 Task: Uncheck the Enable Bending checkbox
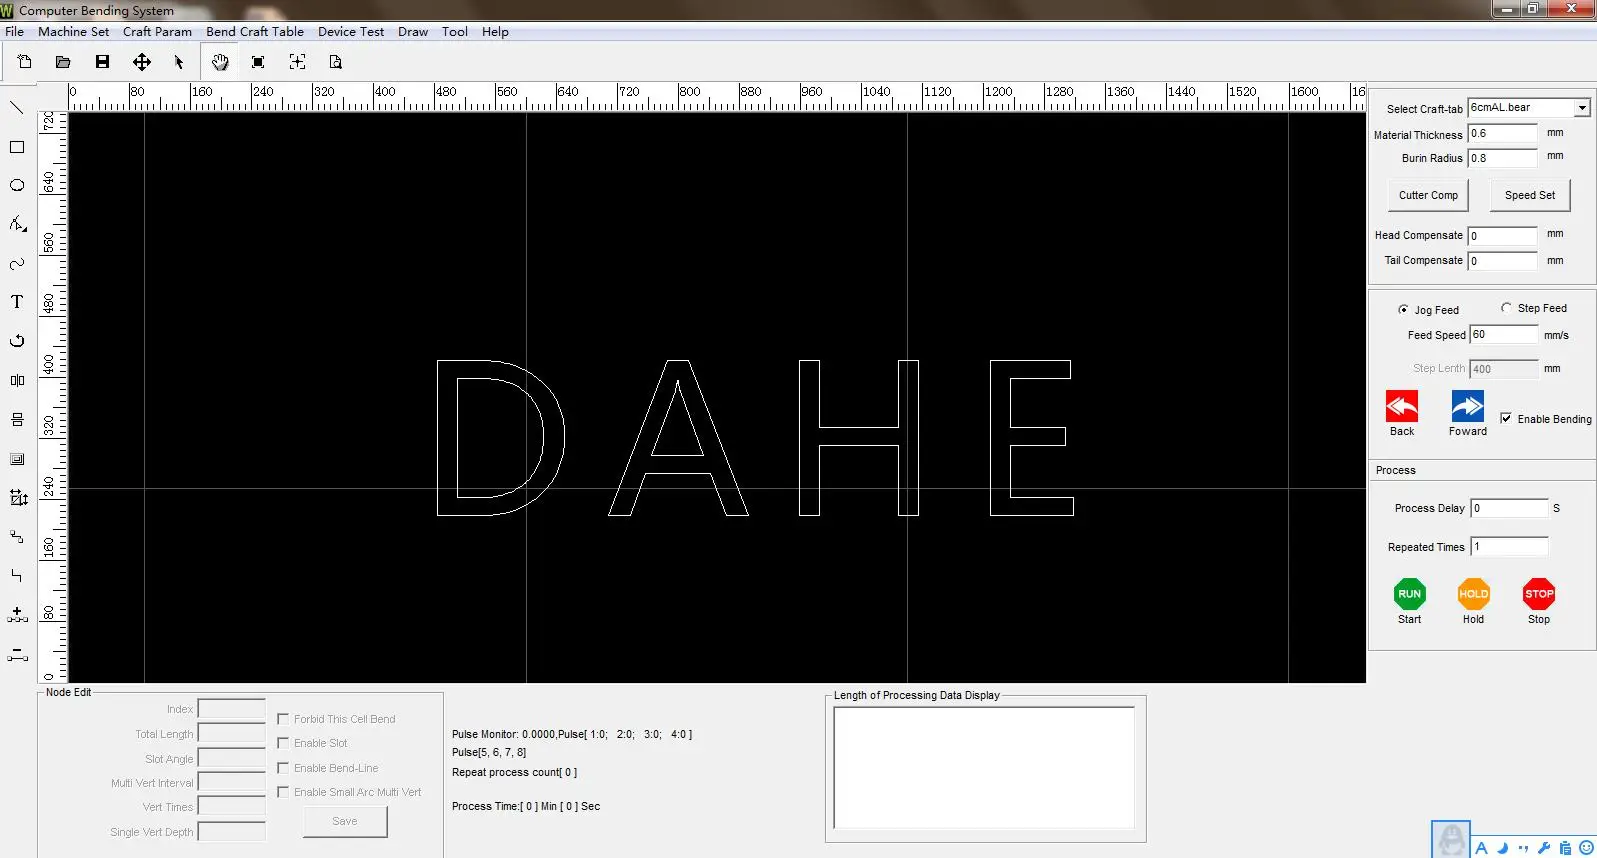(1506, 419)
